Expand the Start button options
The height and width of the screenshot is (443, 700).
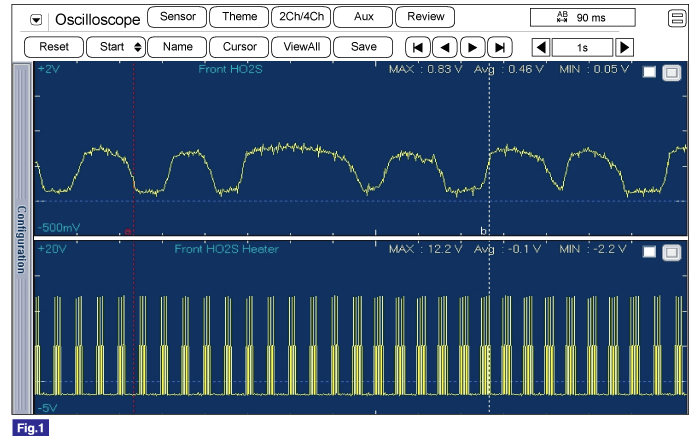[x=138, y=47]
